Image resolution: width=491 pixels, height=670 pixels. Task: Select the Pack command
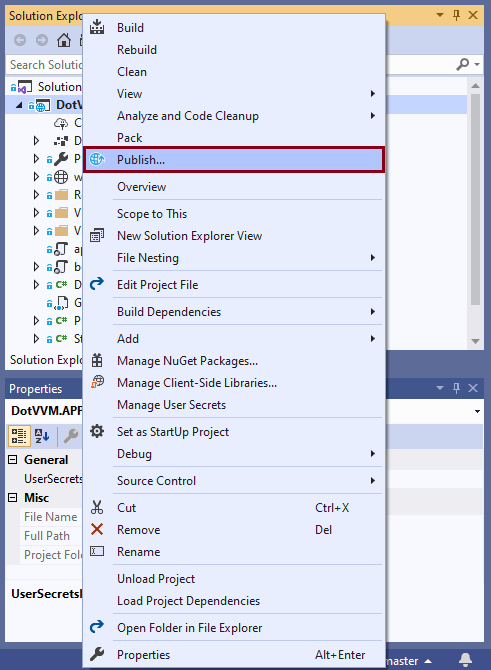(234, 138)
